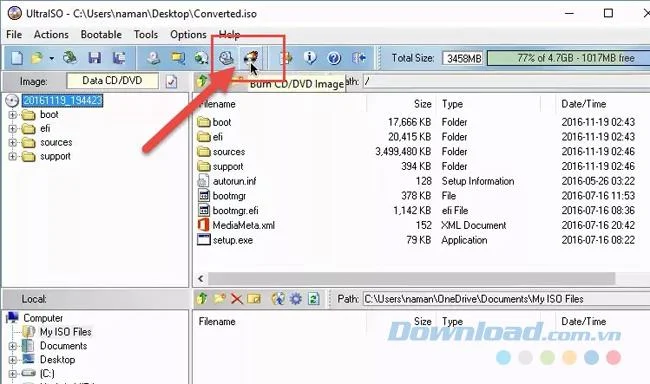Expand the support folder in image tree

pos(12,156)
